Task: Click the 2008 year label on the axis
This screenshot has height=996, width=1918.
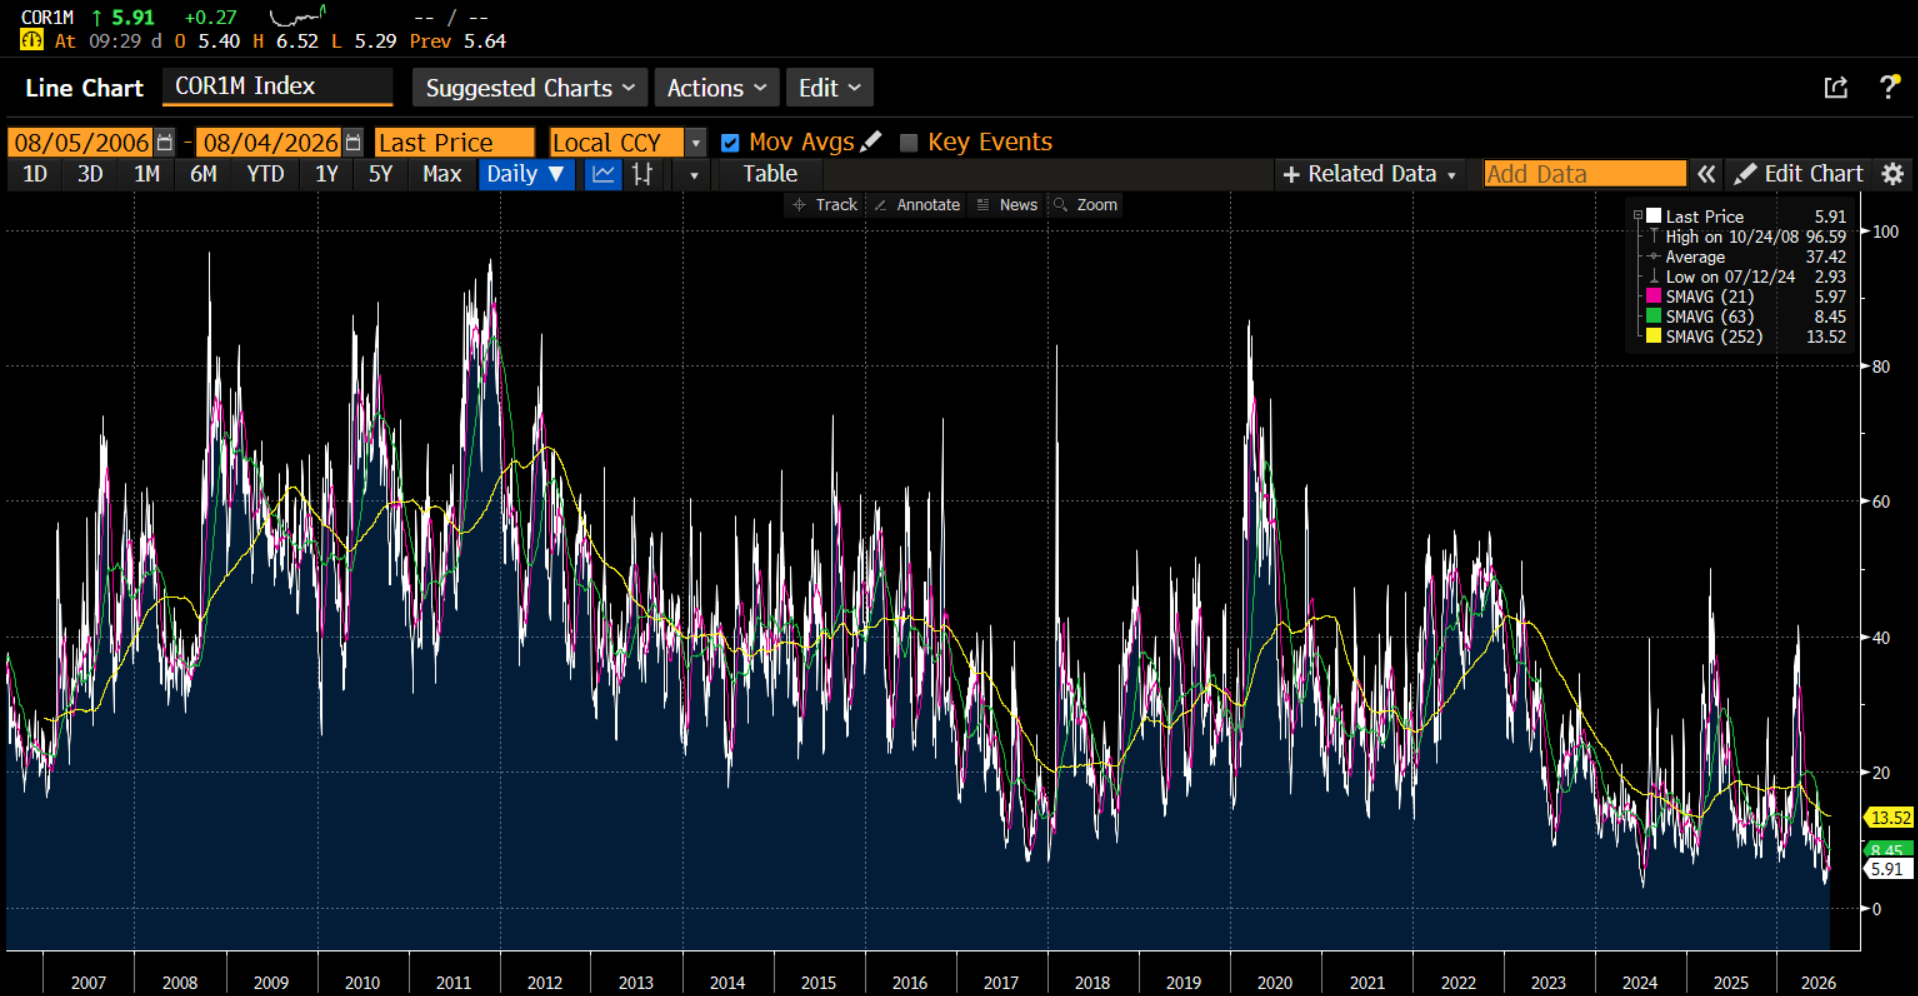Action: 180,983
